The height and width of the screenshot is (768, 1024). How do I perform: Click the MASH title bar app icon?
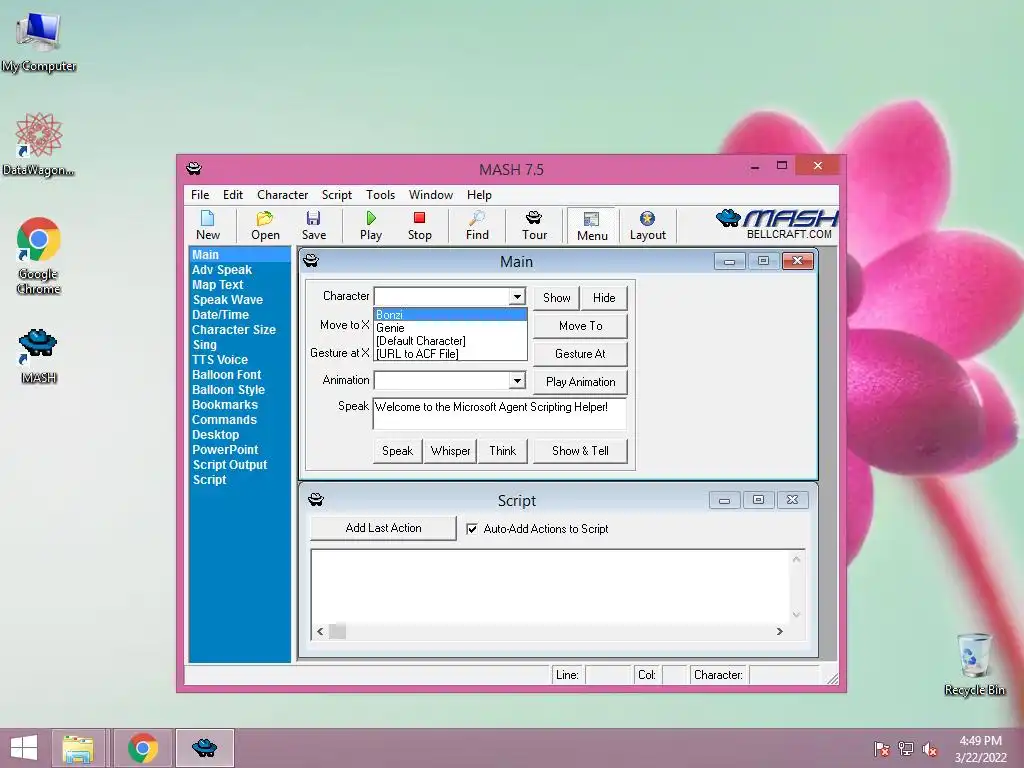[x=194, y=168]
